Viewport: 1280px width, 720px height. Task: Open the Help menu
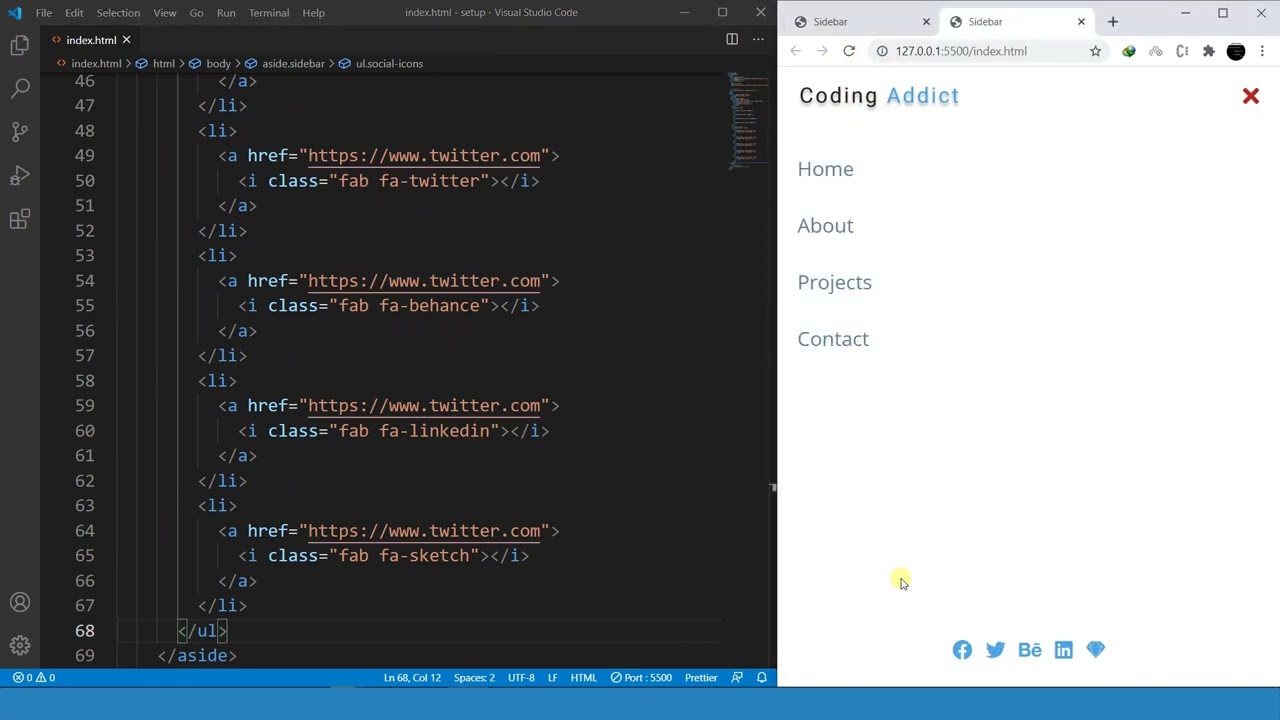pos(313,13)
